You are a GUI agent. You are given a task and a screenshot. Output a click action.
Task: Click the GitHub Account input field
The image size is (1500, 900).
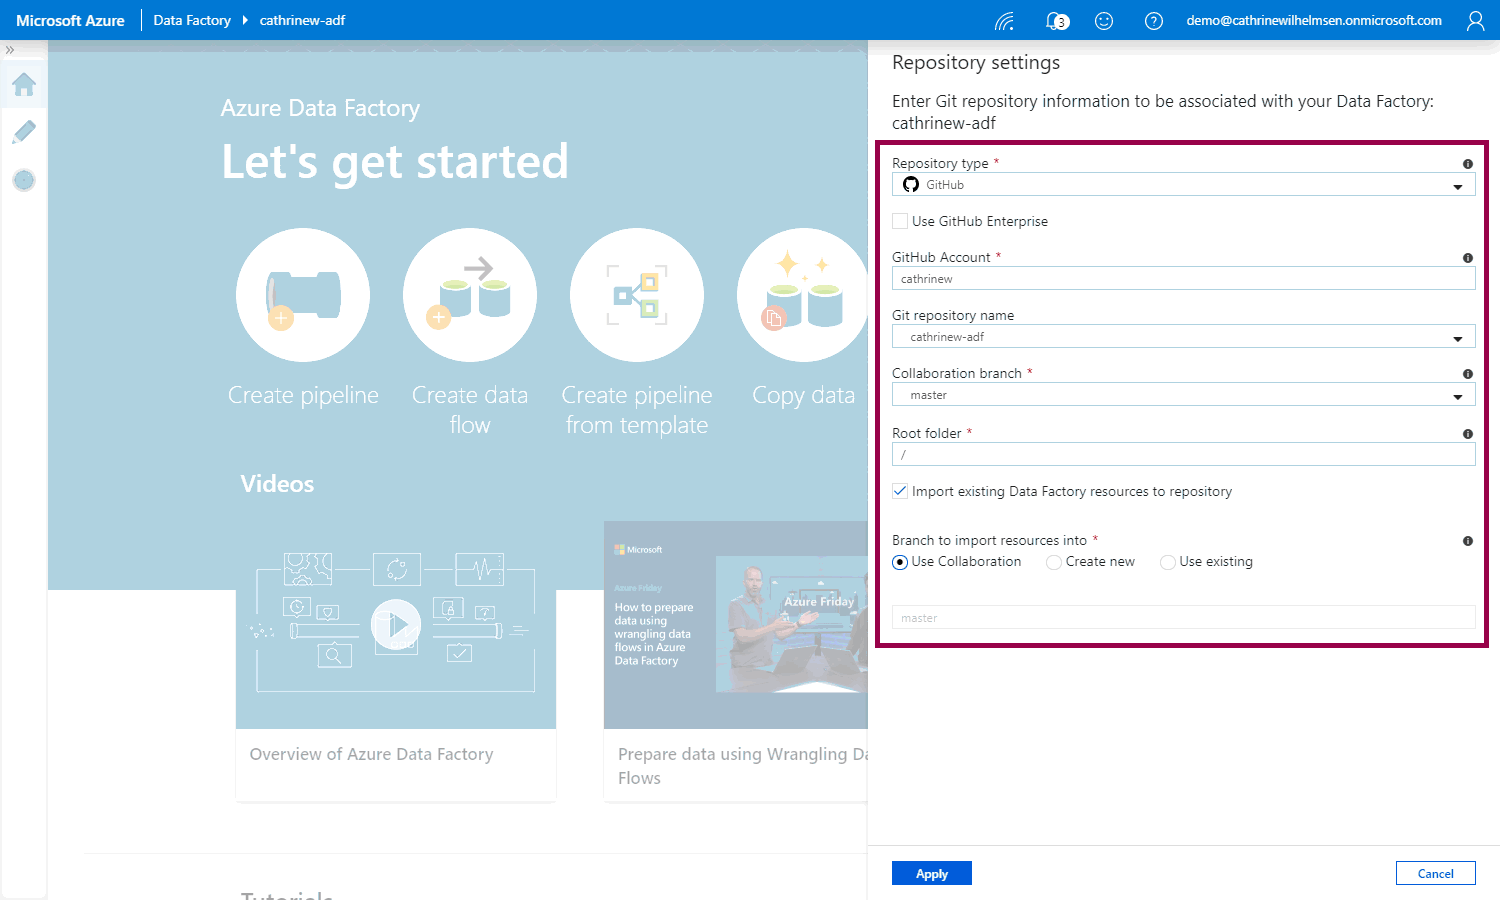coord(1183,279)
